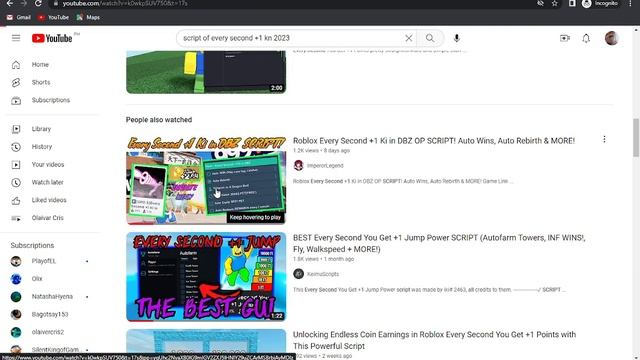The image size is (640, 360).
Task: Click the NatashaHyena channel avatar
Action: pyautogui.click(x=16, y=297)
